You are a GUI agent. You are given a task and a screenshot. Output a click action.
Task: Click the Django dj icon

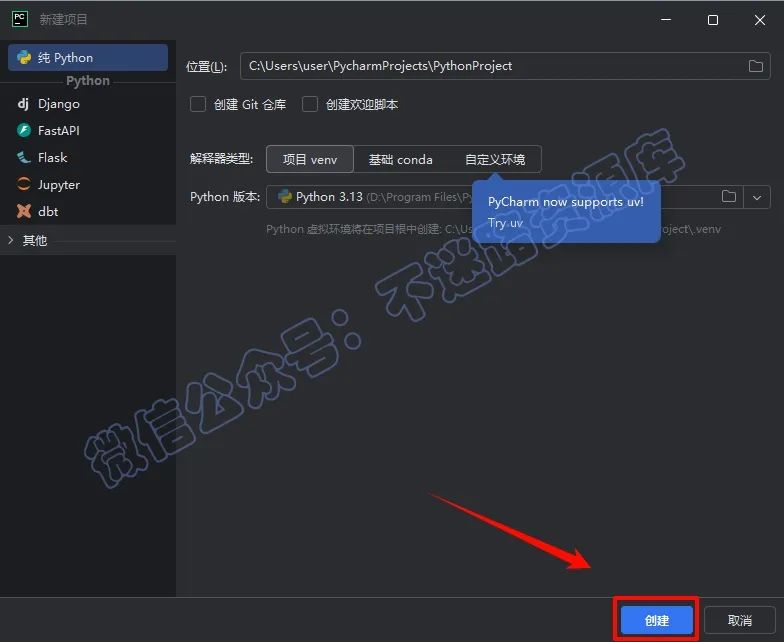coord(23,104)
